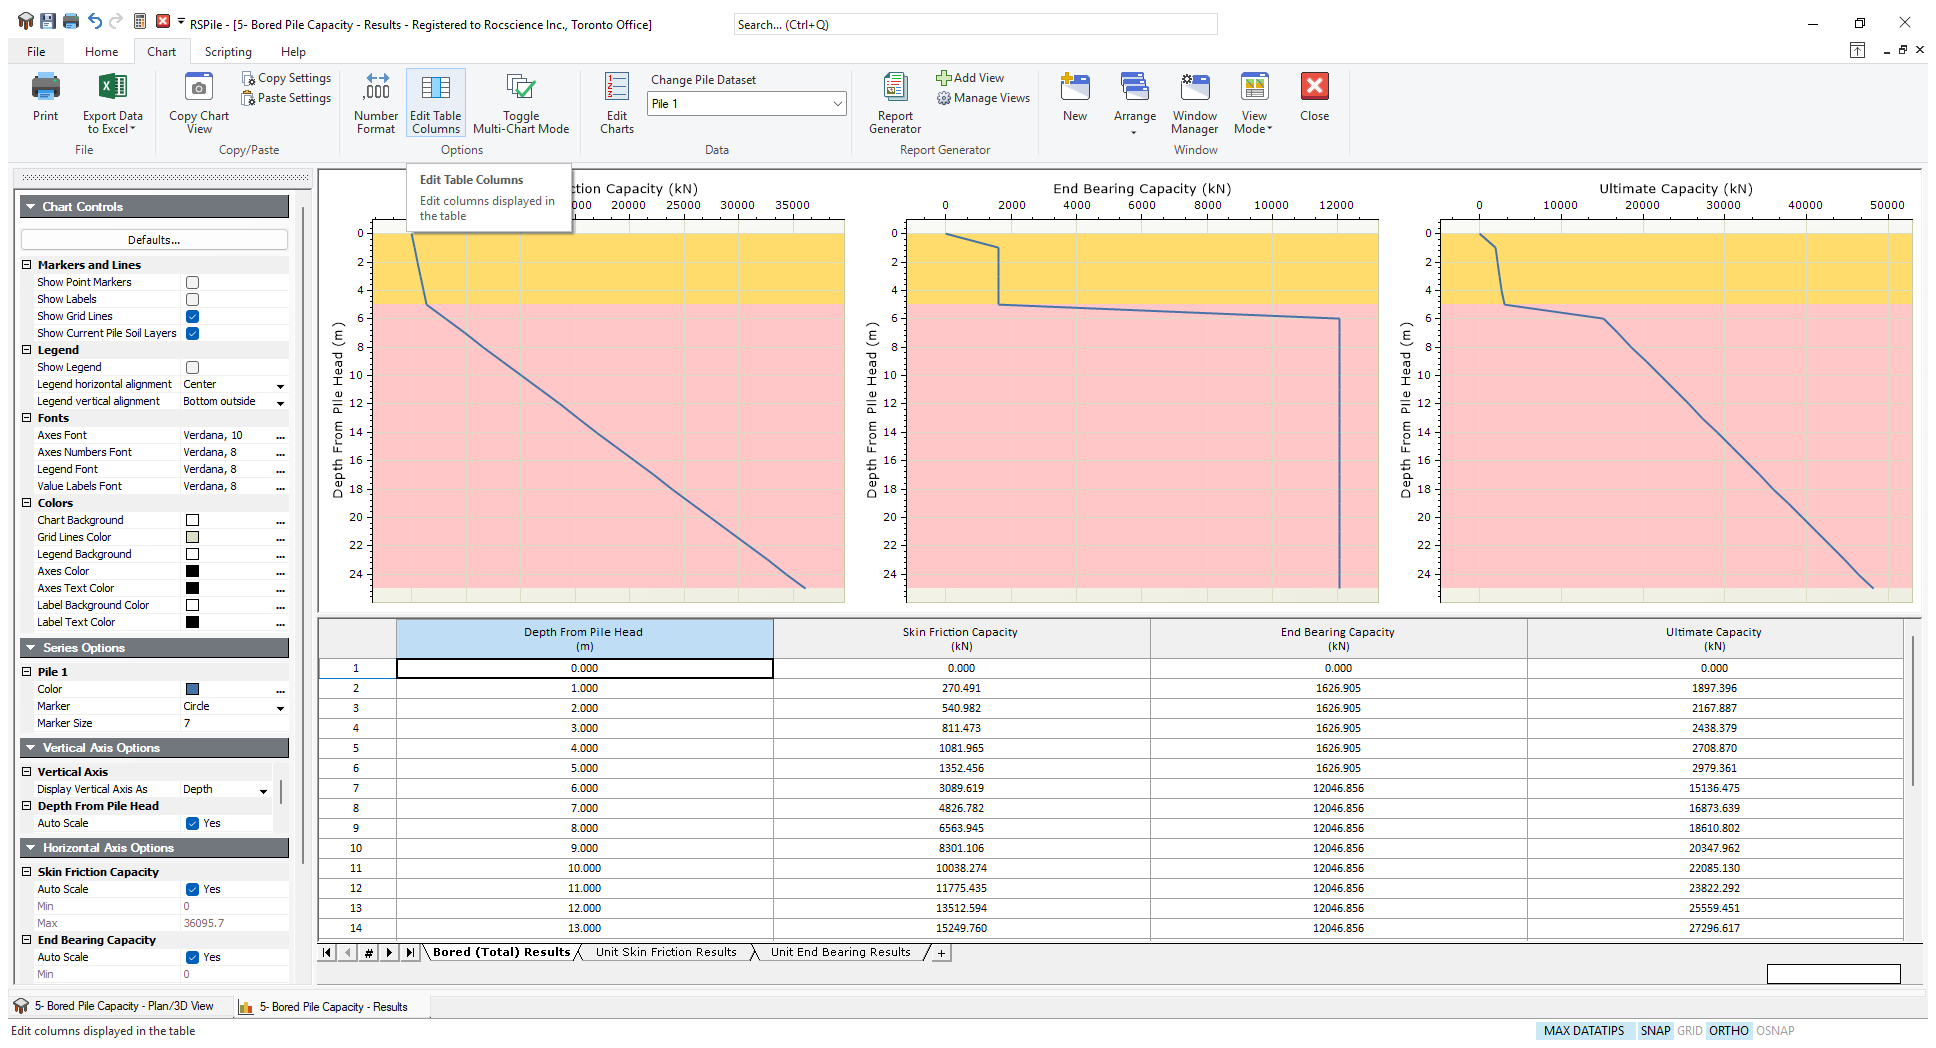Enable the Show Legend checkbox
The image size is (1936, 1048).
[192, 367]
